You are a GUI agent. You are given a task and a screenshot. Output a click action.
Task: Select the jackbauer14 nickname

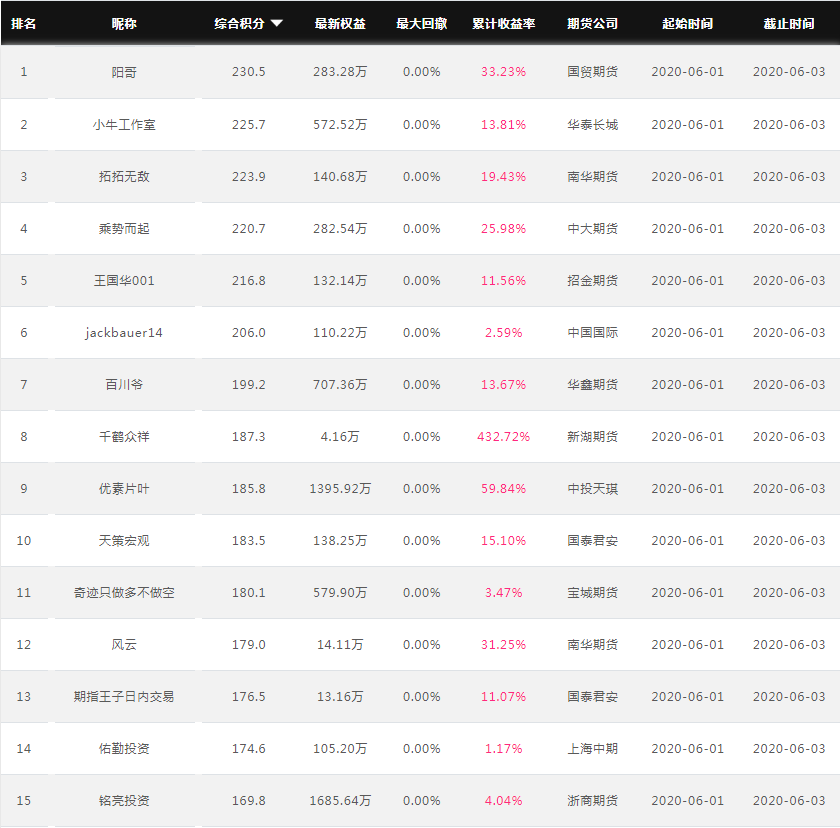tap(124, 333)
